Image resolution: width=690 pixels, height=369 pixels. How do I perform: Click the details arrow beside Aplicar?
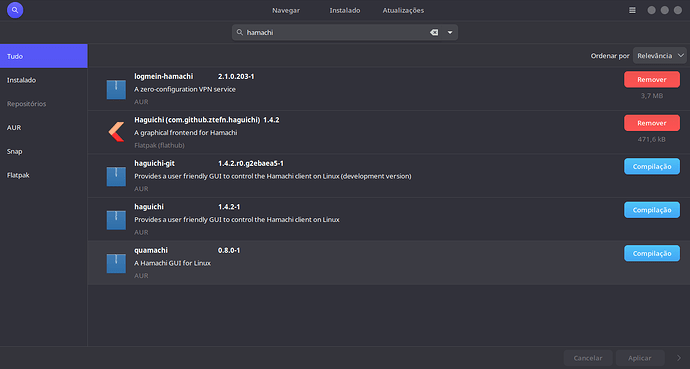(679, 358)
